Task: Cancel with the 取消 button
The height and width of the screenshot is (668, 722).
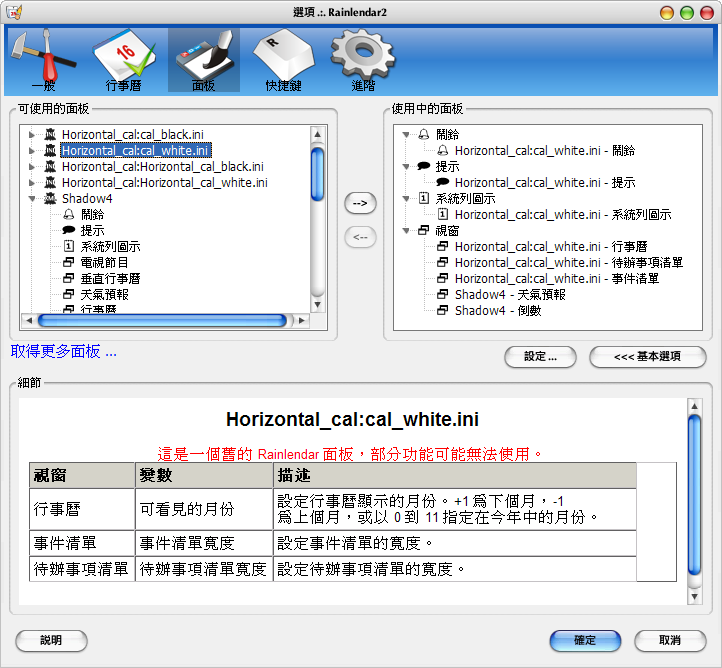Action: click(670, 640)
